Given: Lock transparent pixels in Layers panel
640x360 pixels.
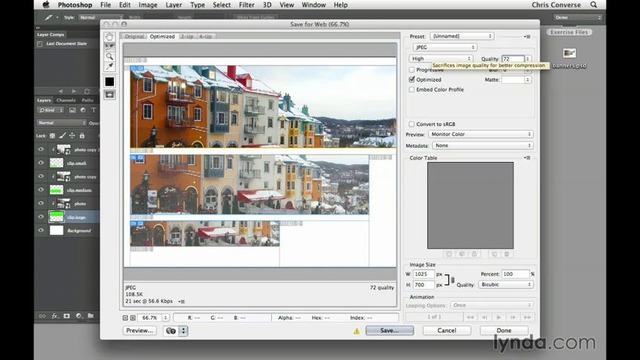Looking at the screenshot, I should point(52,136).
